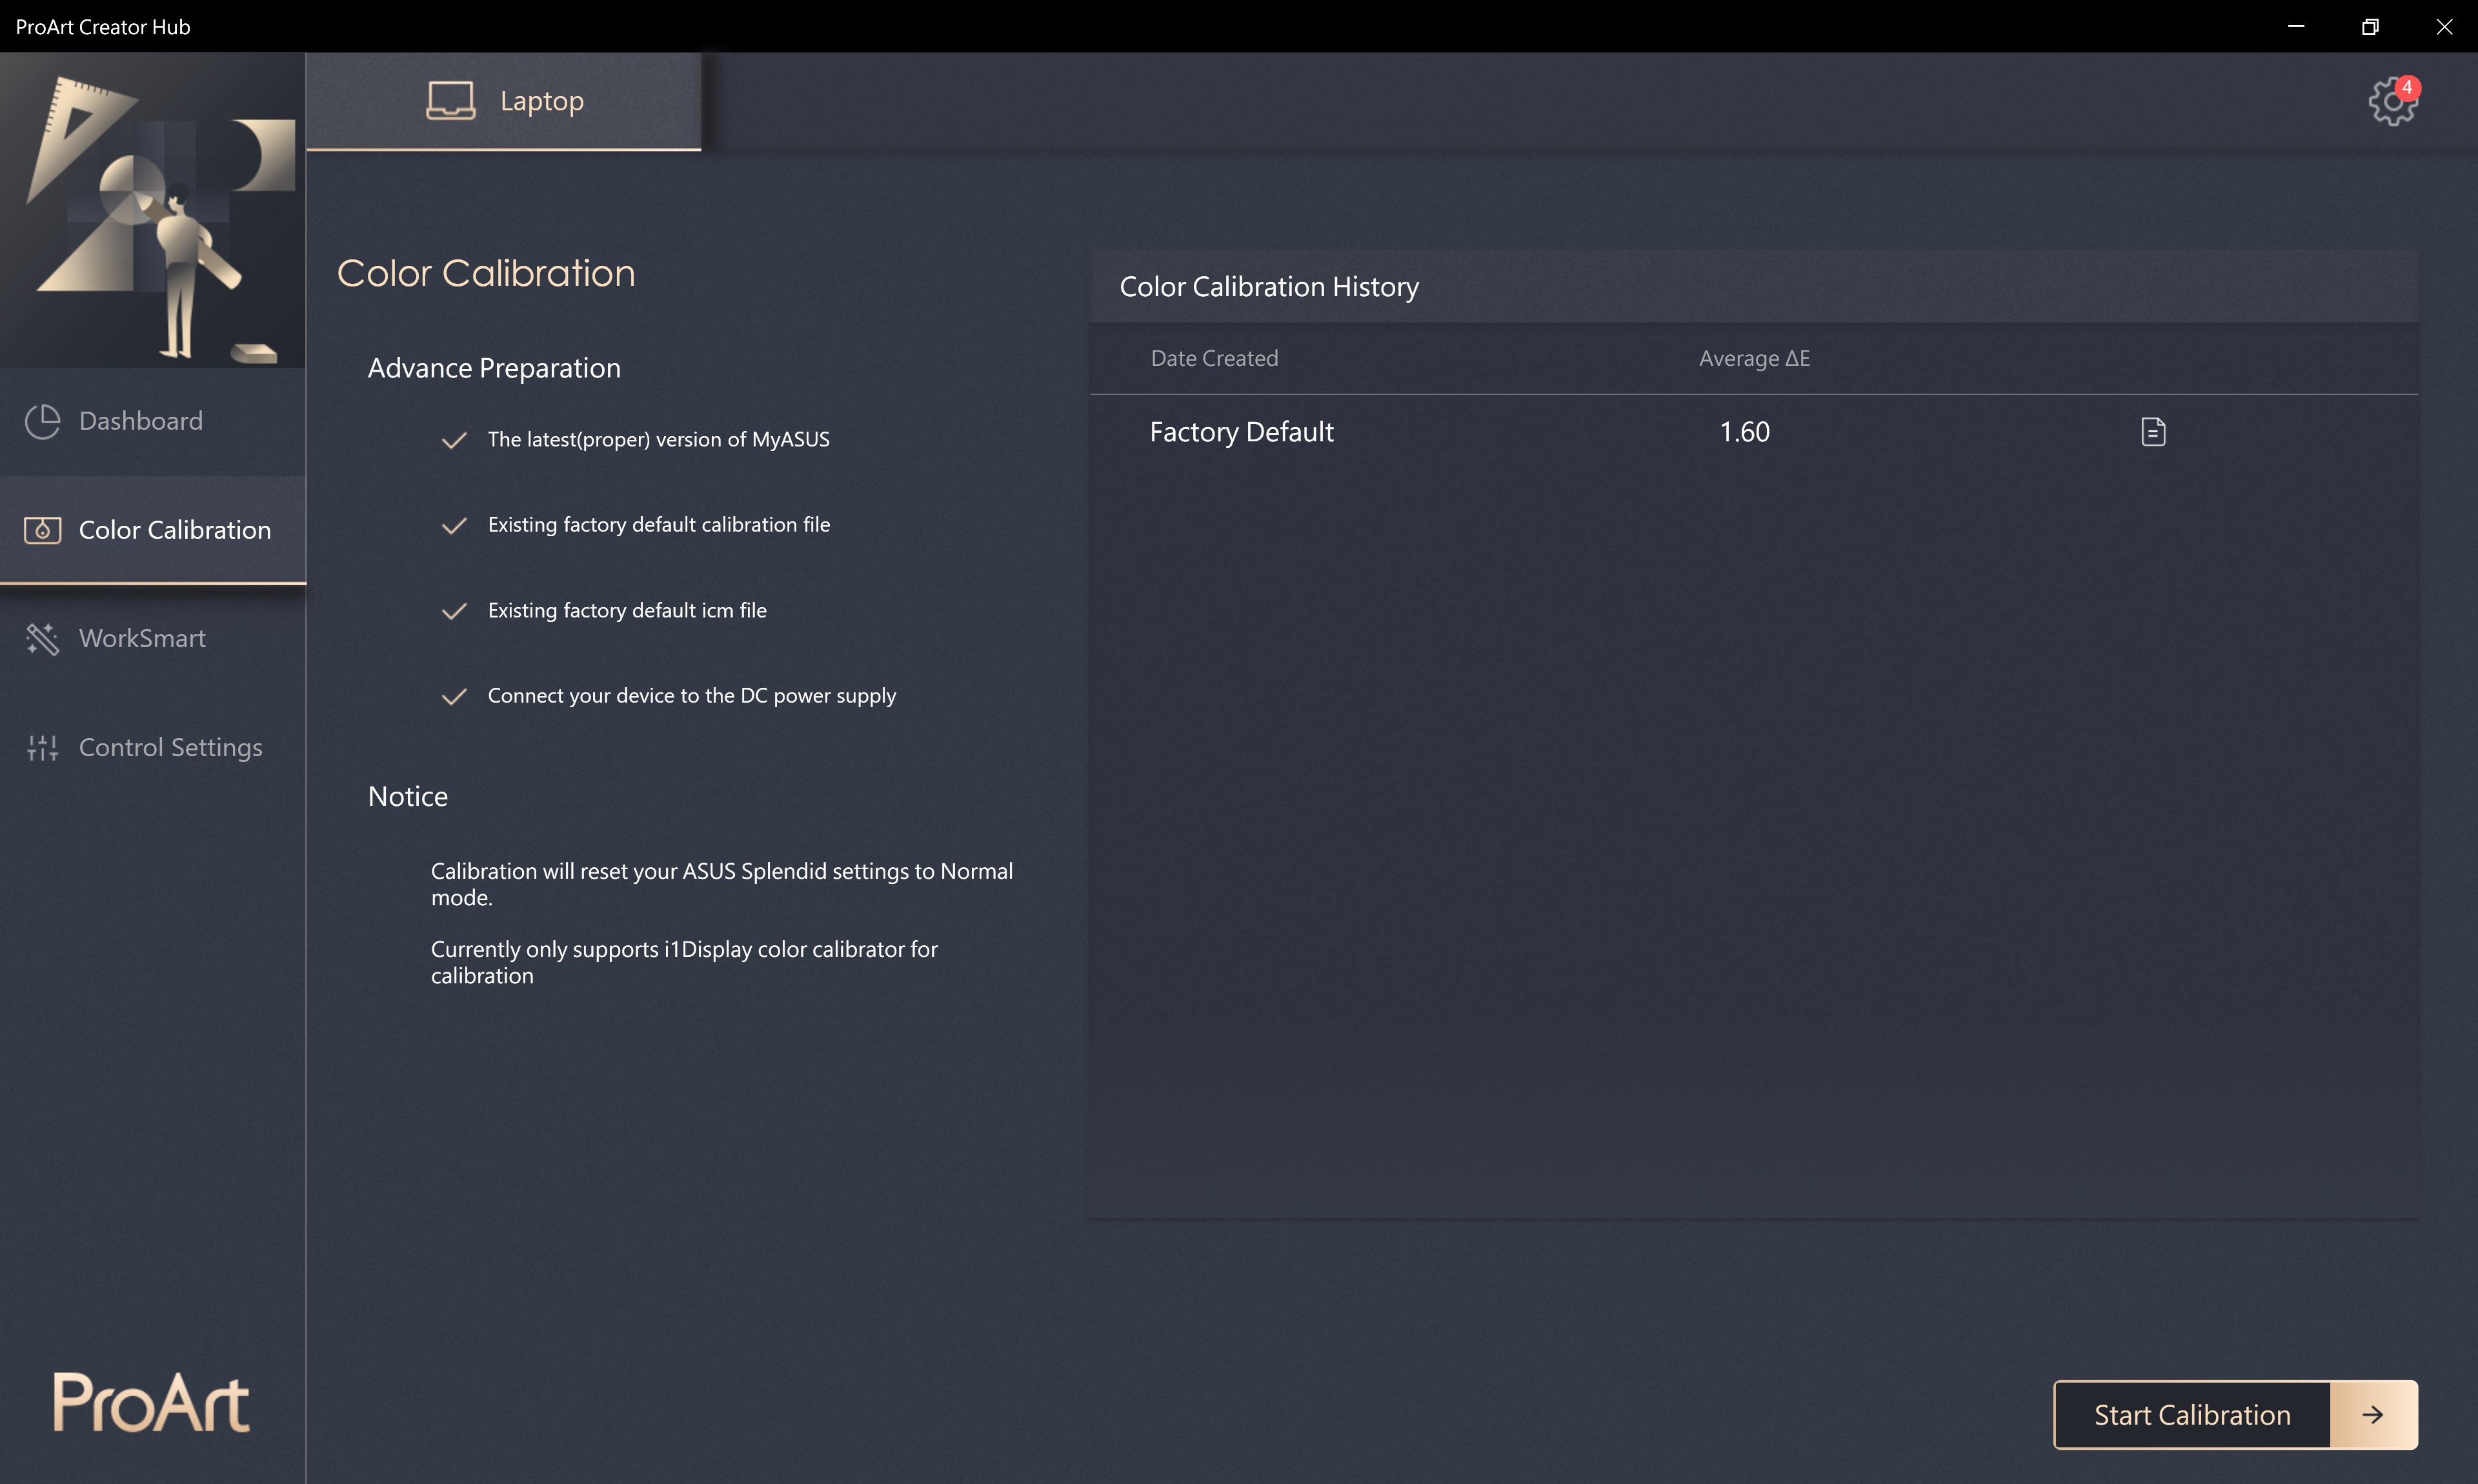Image resolution: width=2478 pixels, height=1484 pixels.
Task: Click the arrow on Start Calibration
Action: pos(2372,1414)
